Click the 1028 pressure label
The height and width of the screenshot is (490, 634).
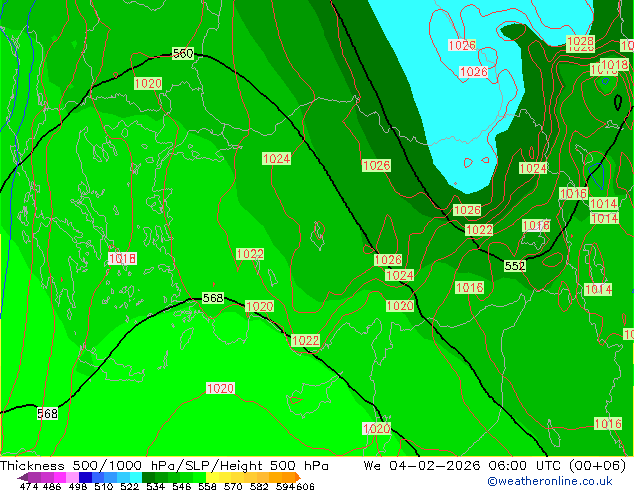point(580,42)
